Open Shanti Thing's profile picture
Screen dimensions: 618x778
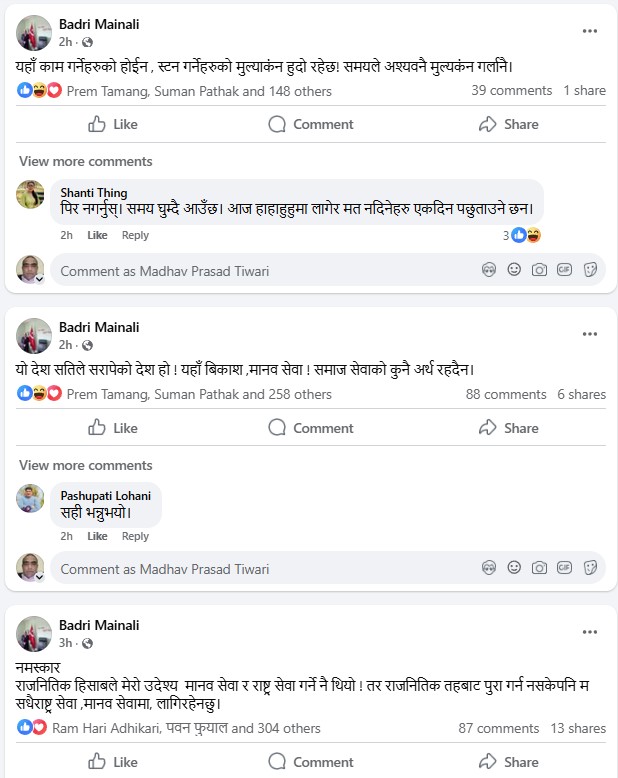coord(31,194)
